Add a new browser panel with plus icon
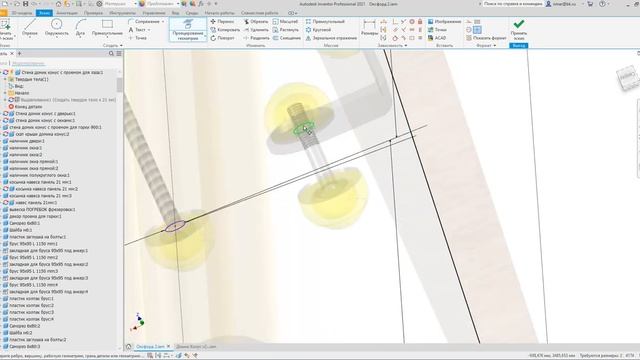640x360 pixels. pos(19,53)
